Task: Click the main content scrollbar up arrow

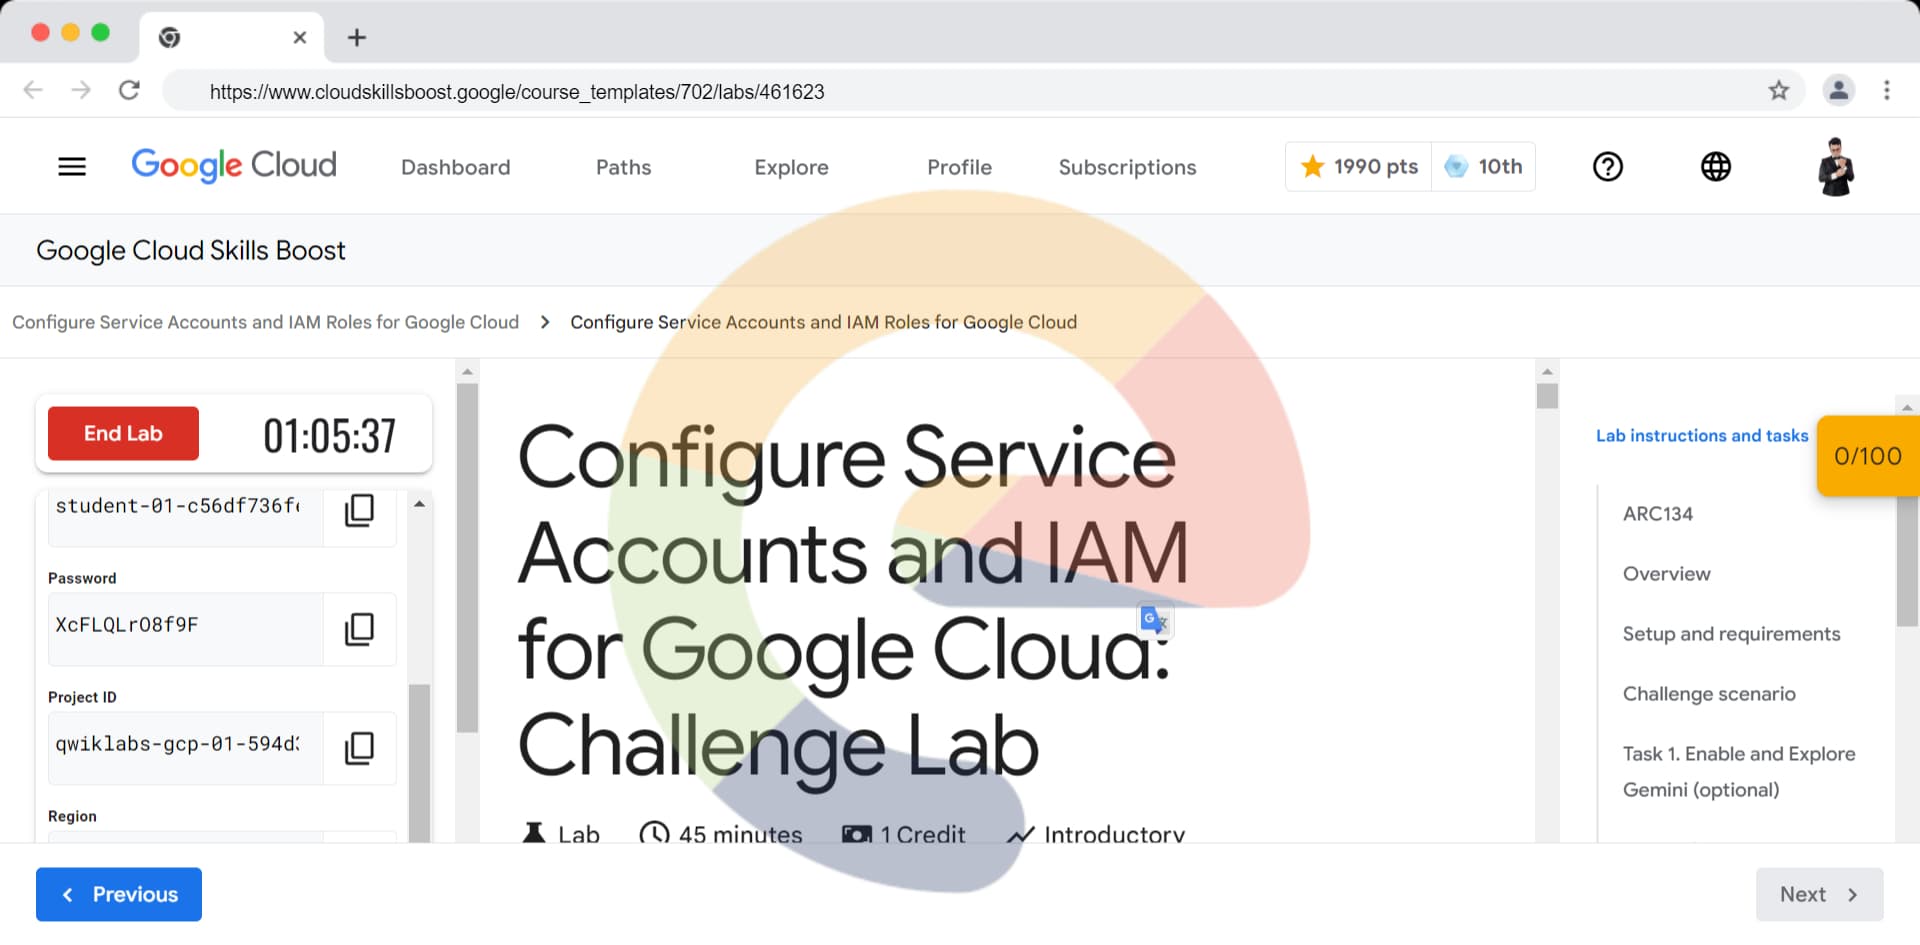Action: [1547, 372]
